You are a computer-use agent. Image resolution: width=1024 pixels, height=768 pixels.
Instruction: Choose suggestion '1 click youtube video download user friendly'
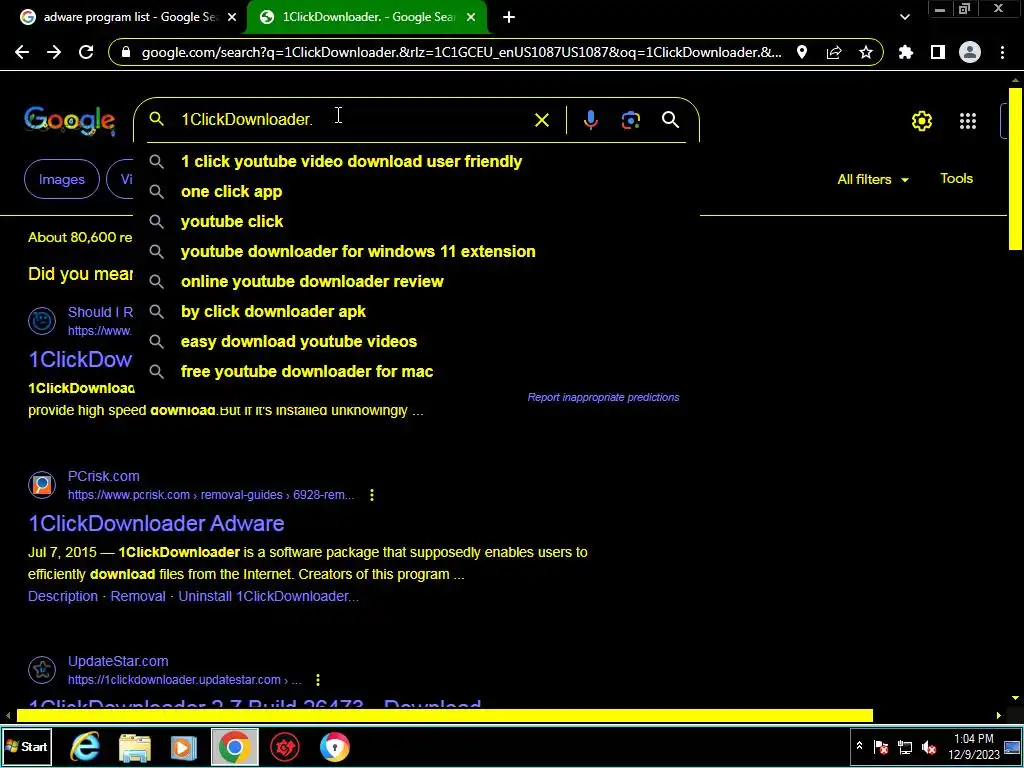(x=417, y=161)
